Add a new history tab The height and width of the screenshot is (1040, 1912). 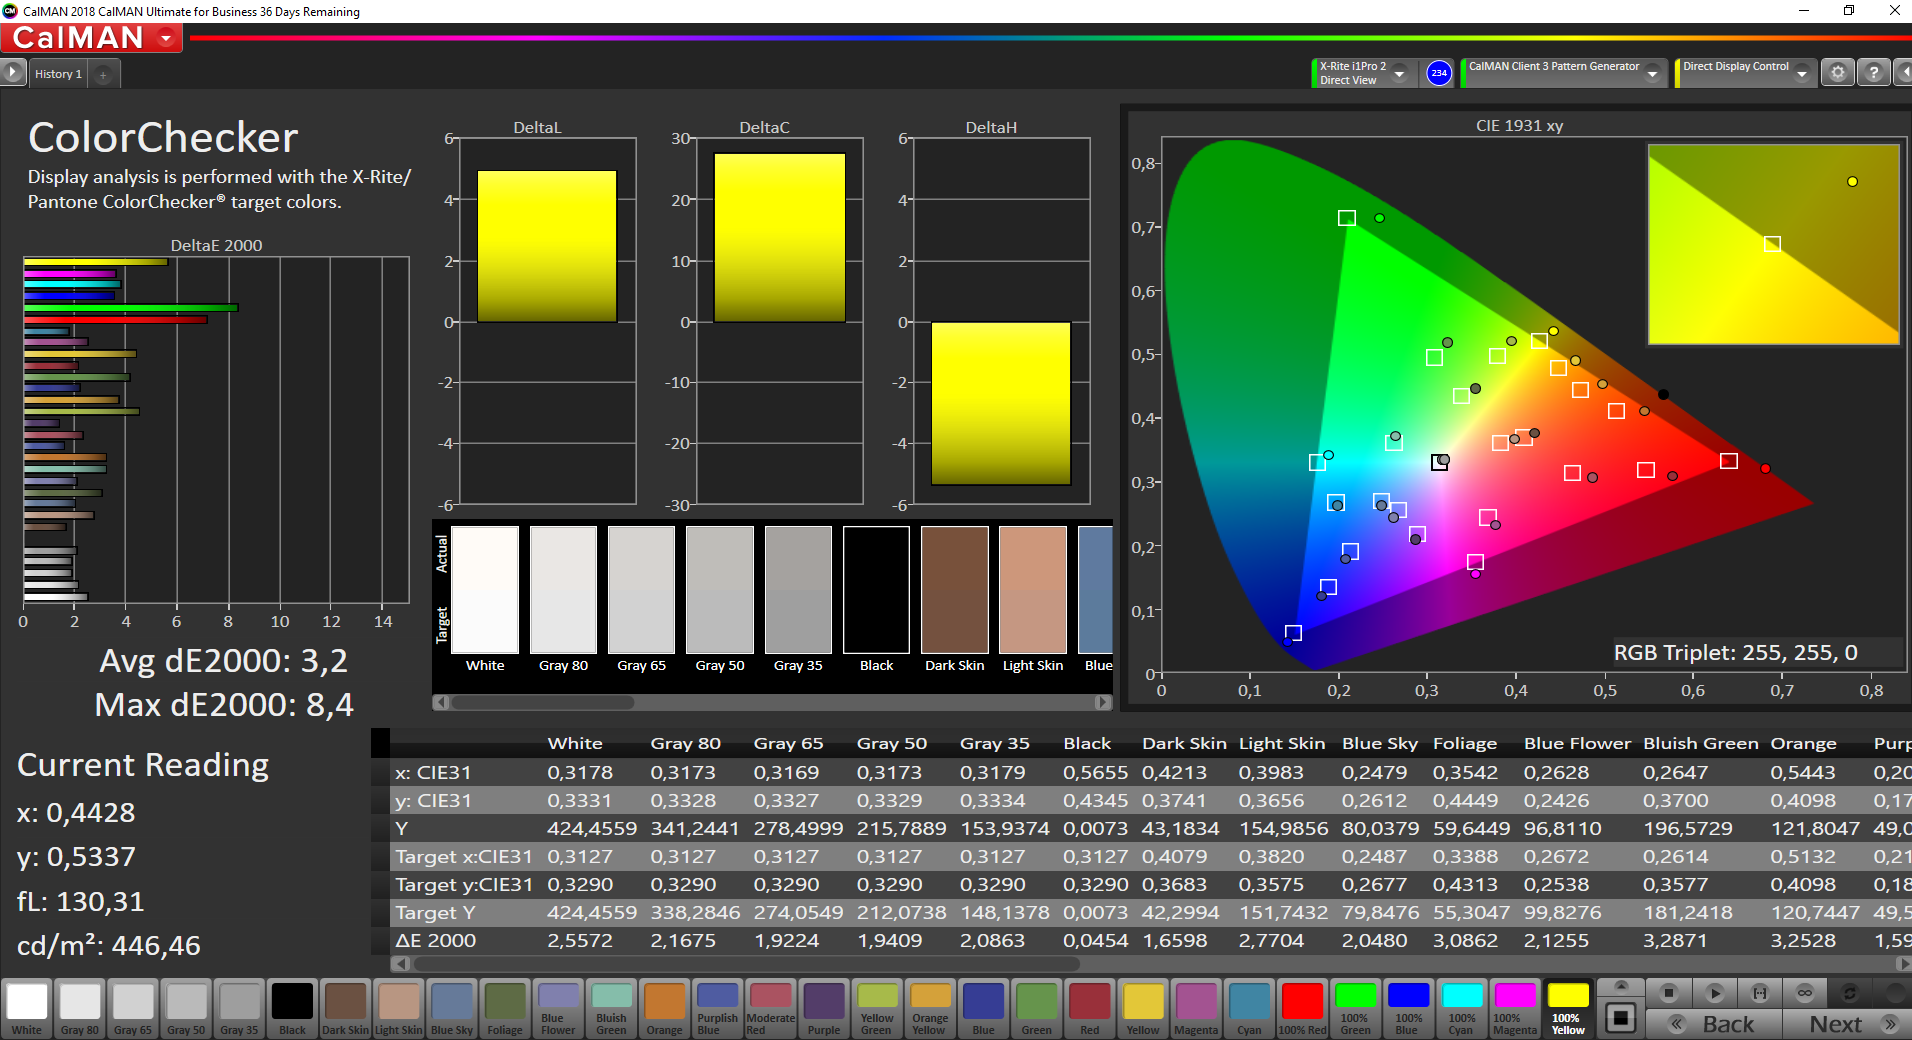(x=103, y=74)
